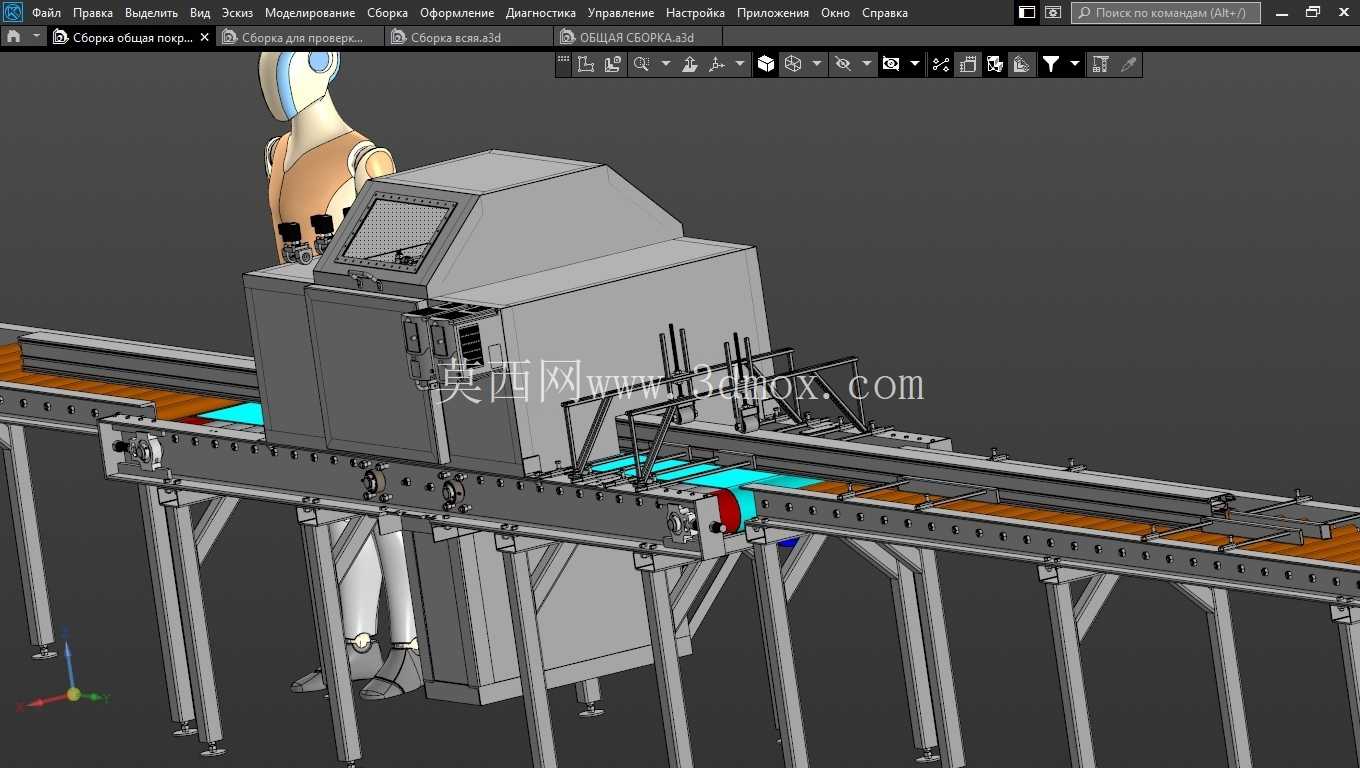Expand the eye visibility dropdown
Viewport: 1360px width, 768px height.
coord(914,64)
